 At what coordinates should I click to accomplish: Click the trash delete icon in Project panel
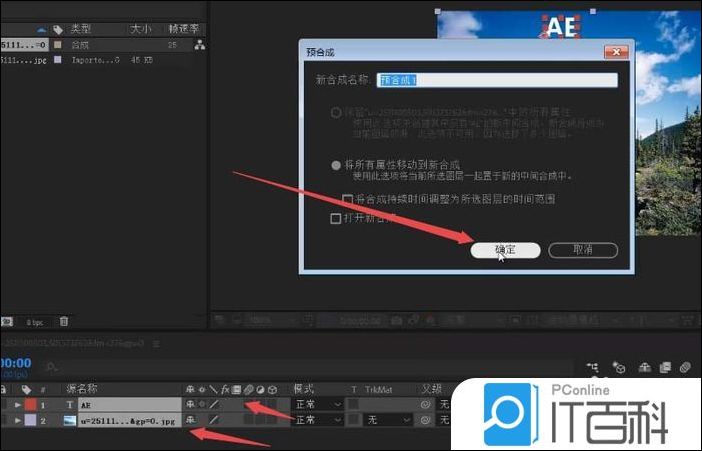(64, 321)
